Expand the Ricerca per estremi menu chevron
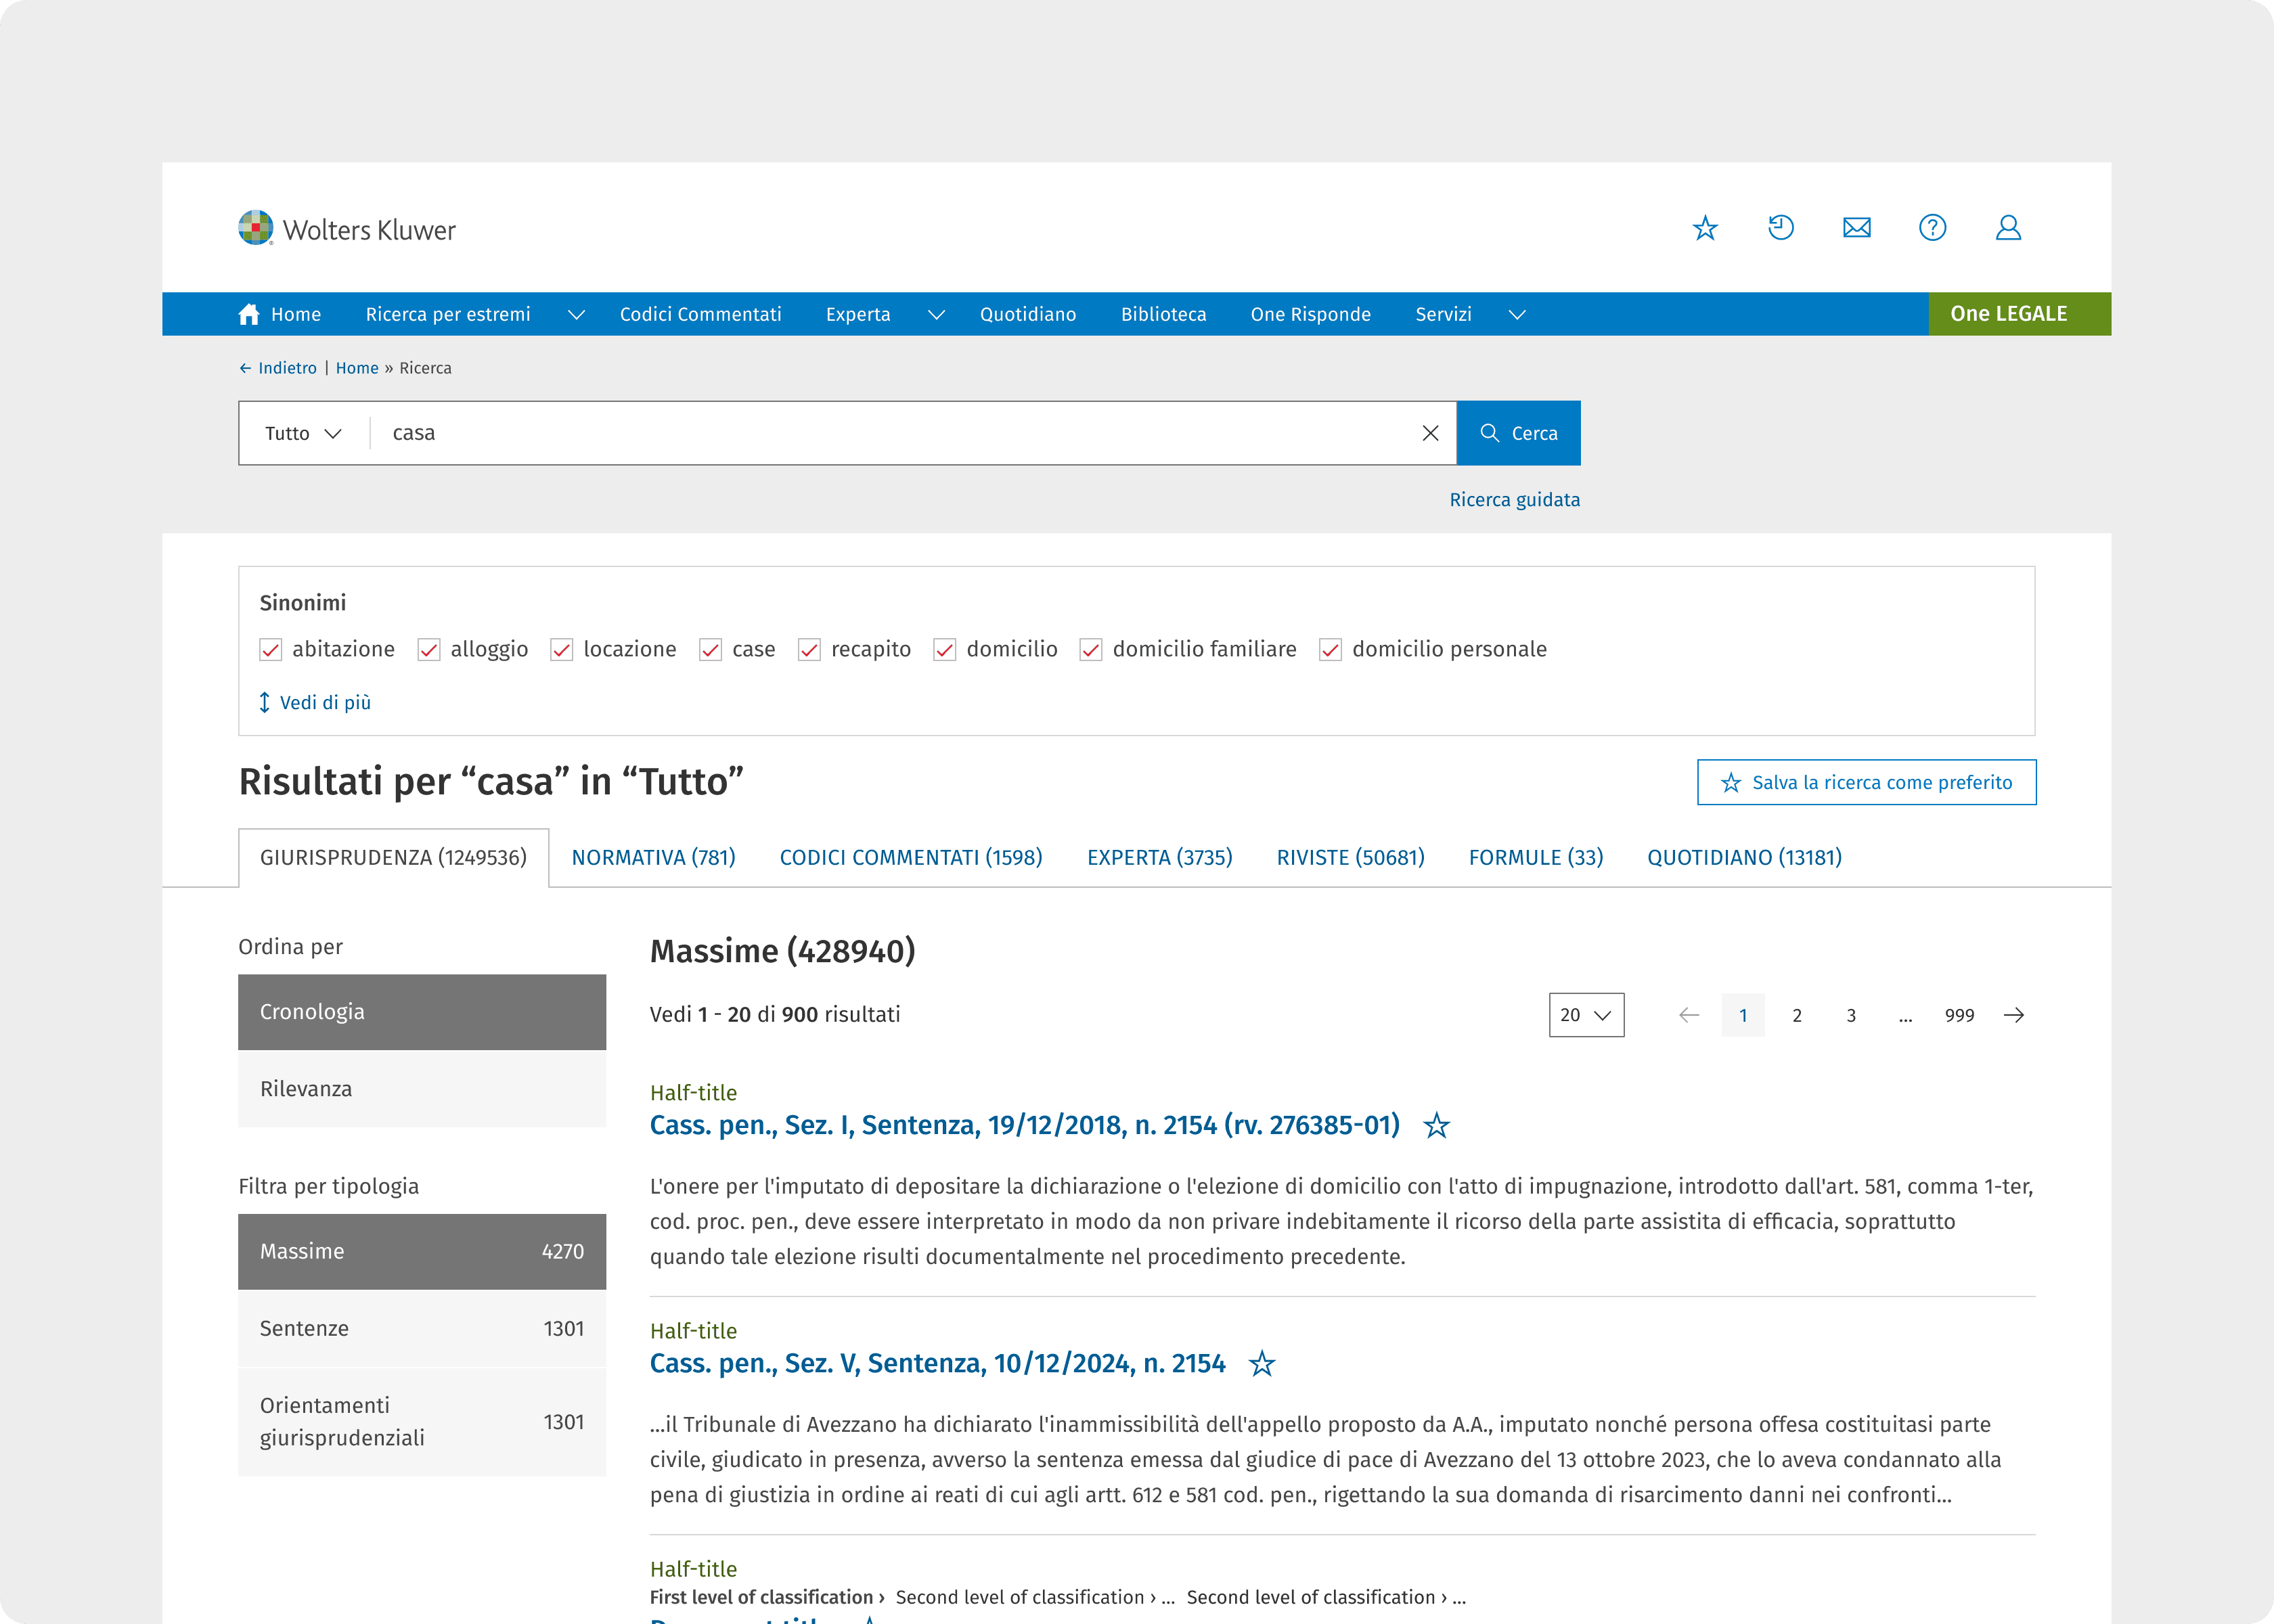The height and width of the screenshot is (1624, 2274). [576, 315]
